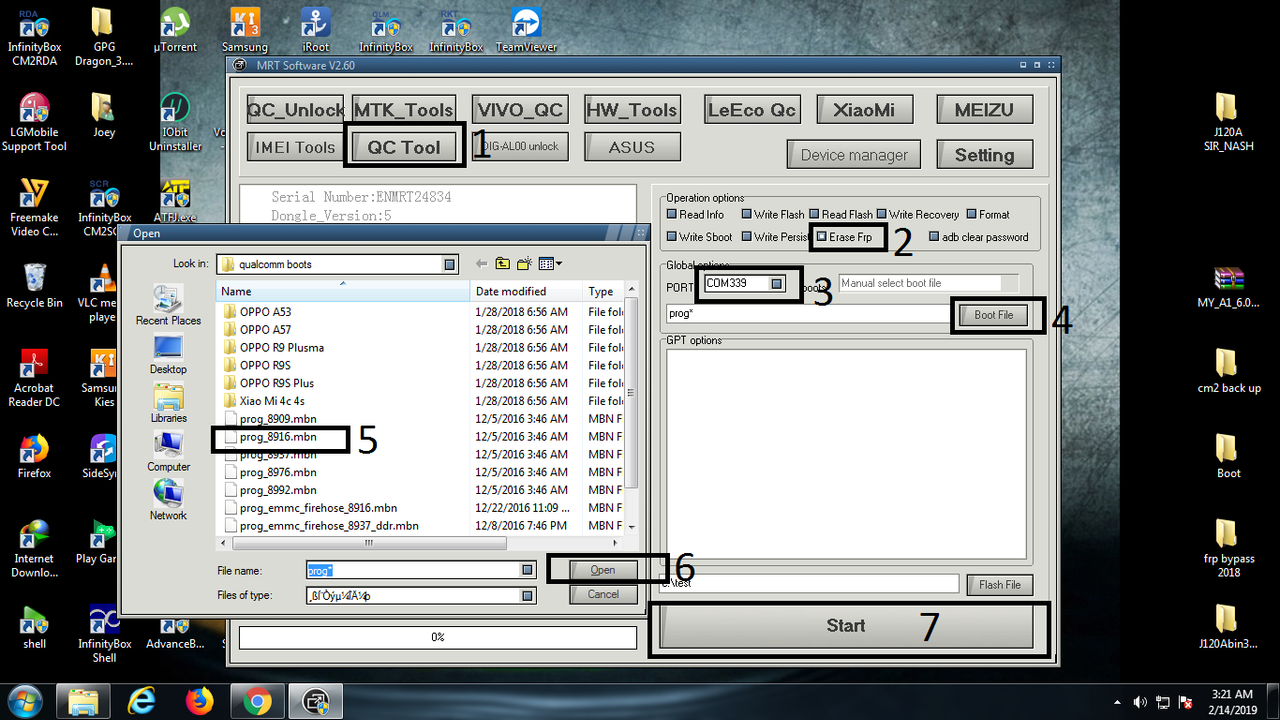The width and height of the screenshot is (1280, 720).
Task: Open the HW_Tools tab
Action: click(x=632, y=109)
